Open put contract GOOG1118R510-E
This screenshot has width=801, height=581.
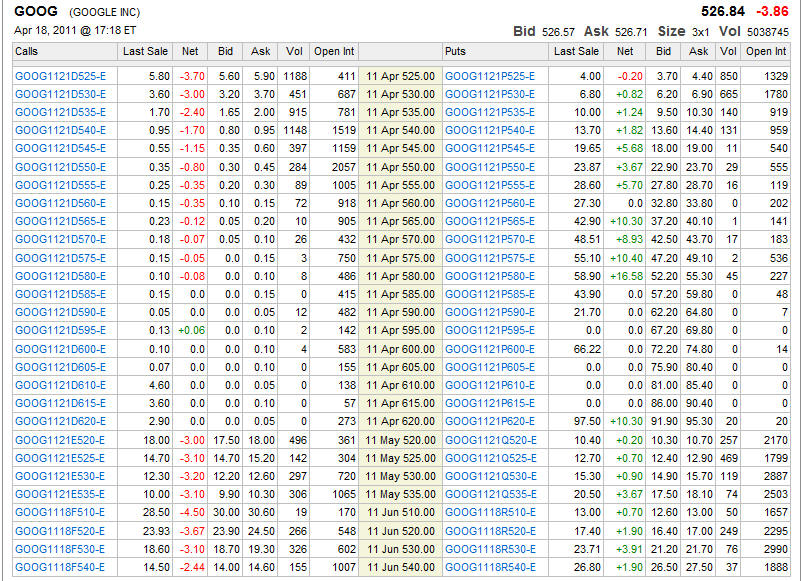(490, 513)
